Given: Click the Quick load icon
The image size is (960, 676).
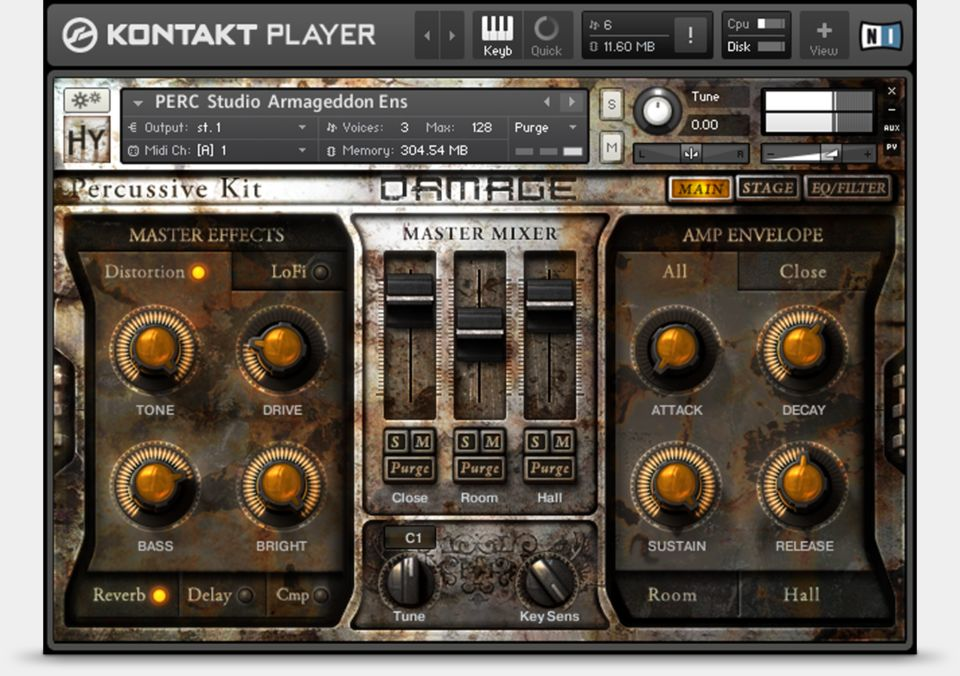Looking at the screenshot, I should coord(546,35).
